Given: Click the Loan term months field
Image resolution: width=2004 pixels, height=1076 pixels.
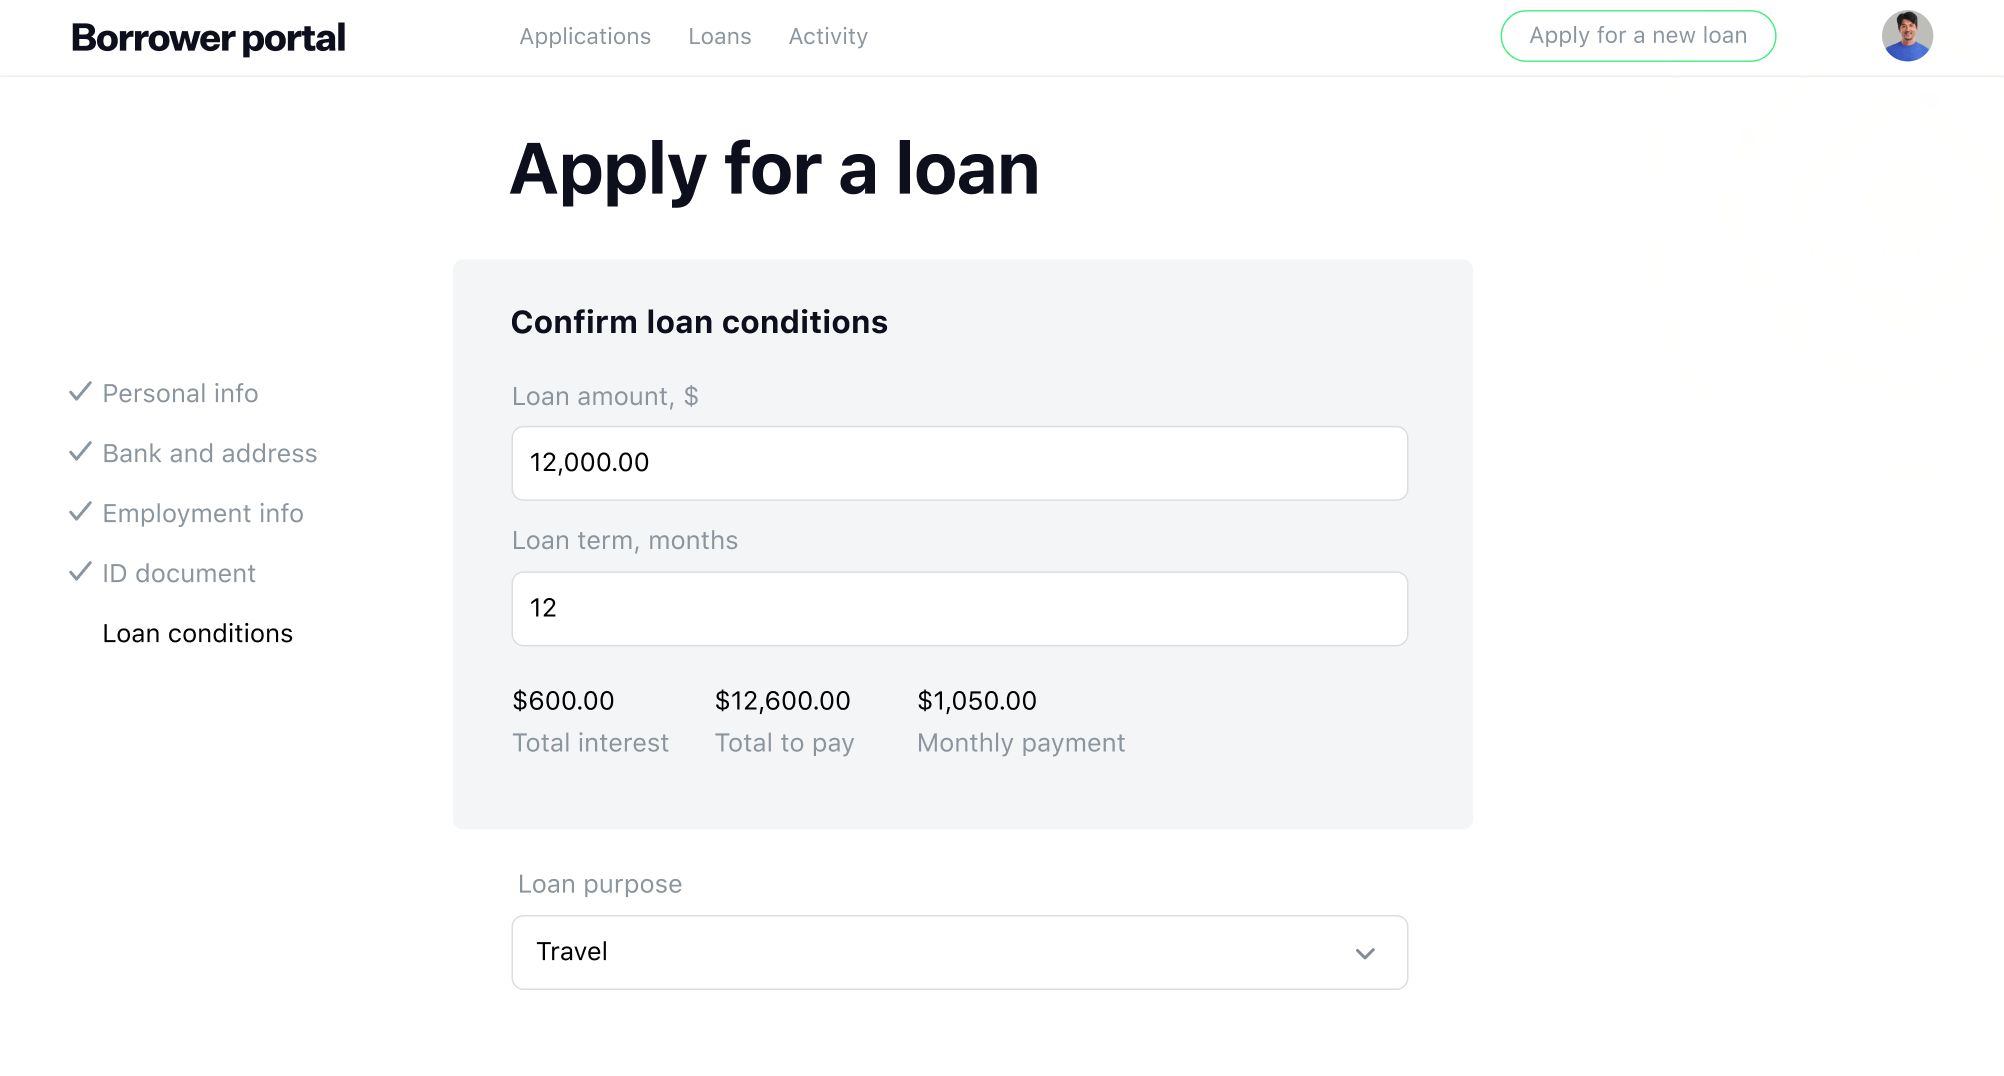Looking at the screenshot, I should pyautogui.click(x=959, y=608).
